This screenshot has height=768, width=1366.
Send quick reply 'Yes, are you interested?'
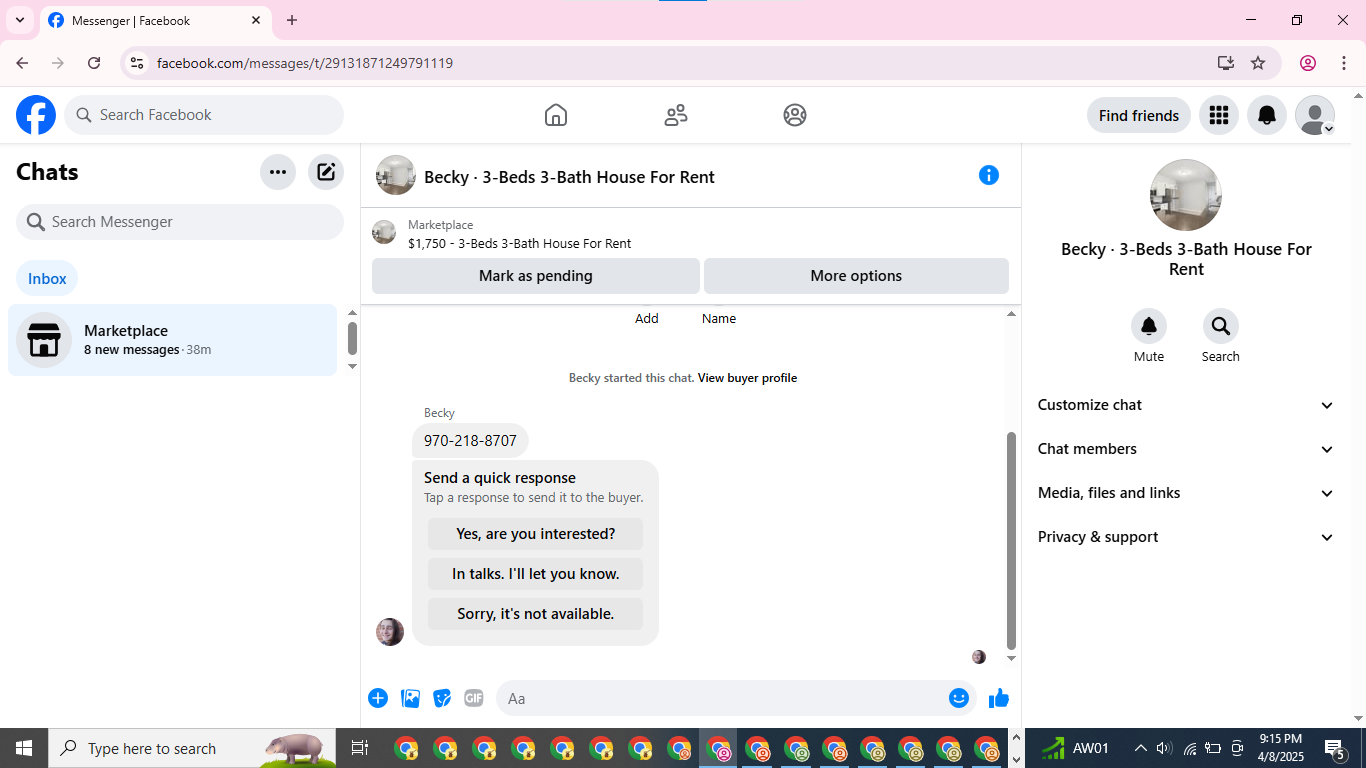tap(536, 534)
